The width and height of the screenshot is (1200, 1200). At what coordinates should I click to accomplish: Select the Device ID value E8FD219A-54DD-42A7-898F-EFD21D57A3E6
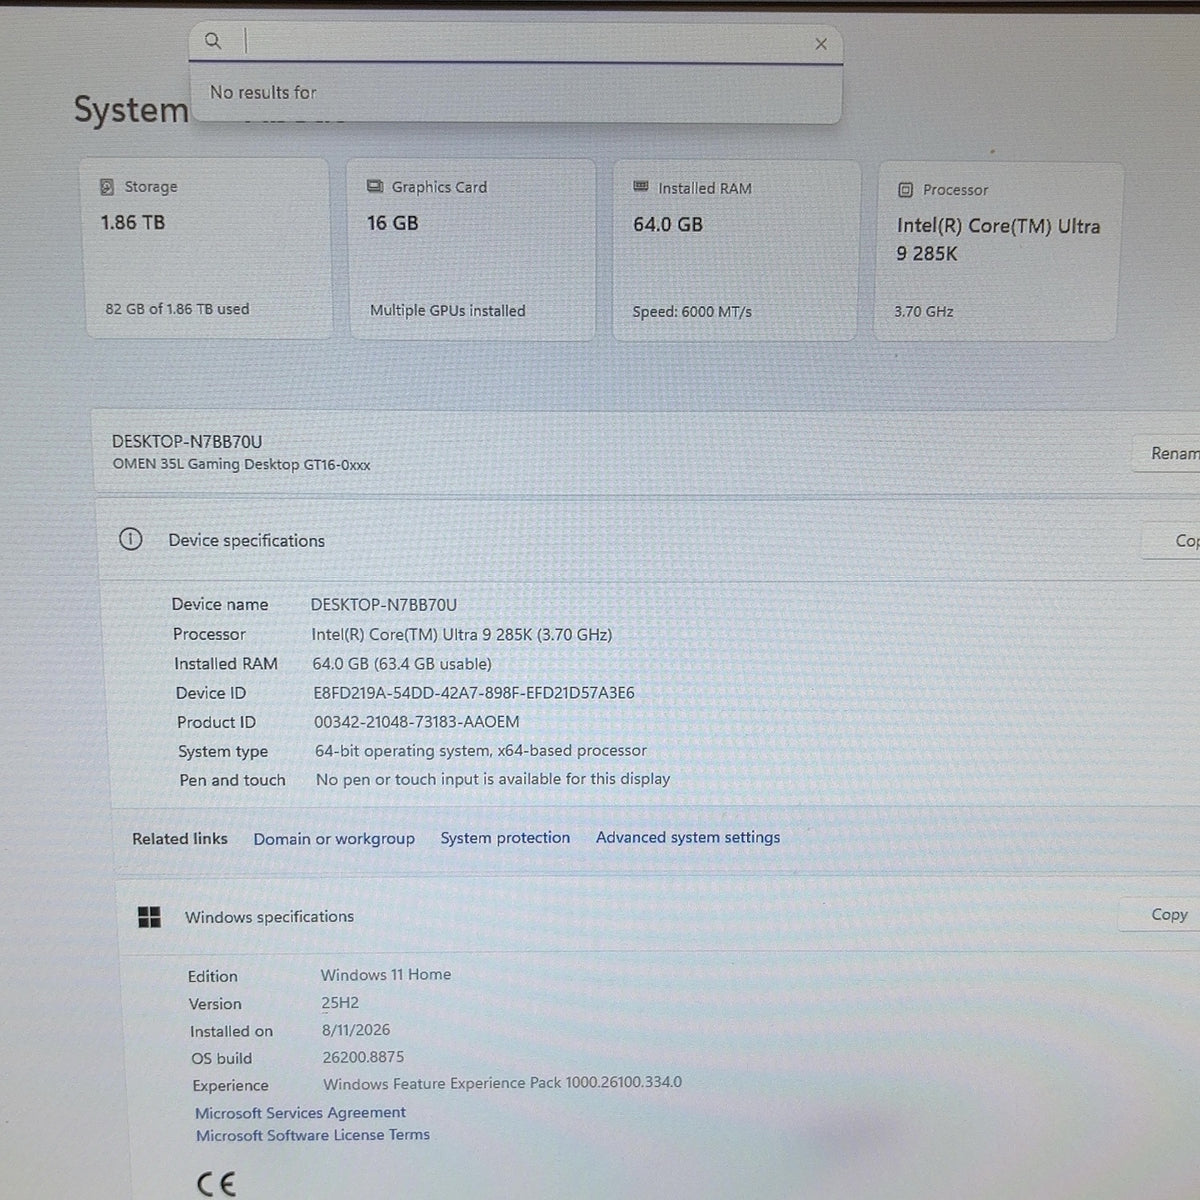coord(474,693)
